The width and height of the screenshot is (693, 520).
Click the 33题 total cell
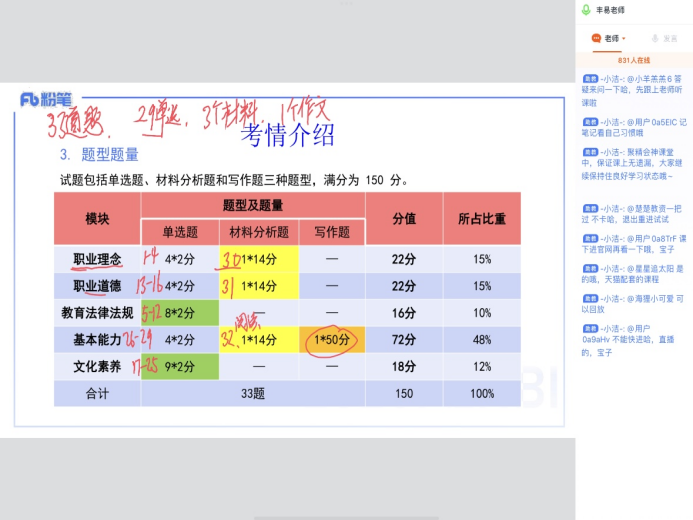(x=253, y=394)
